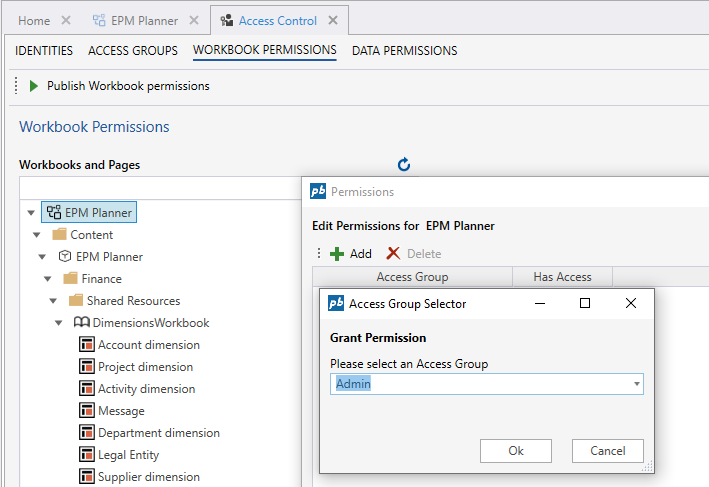Click the green Publish Workbook permissions arrow
This screenshot has width=709, height=487.
pos(33,86)
